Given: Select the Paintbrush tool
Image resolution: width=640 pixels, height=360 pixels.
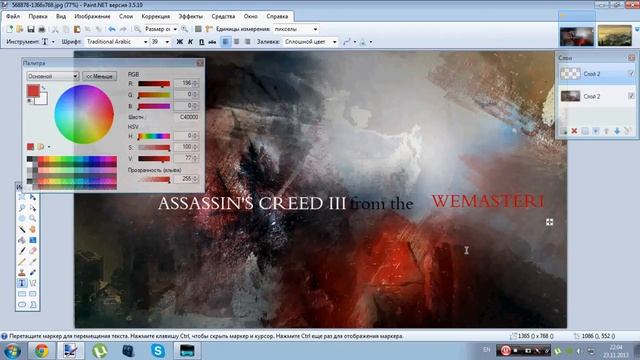Looking at the screenshot, I should [x=22, y=251].
